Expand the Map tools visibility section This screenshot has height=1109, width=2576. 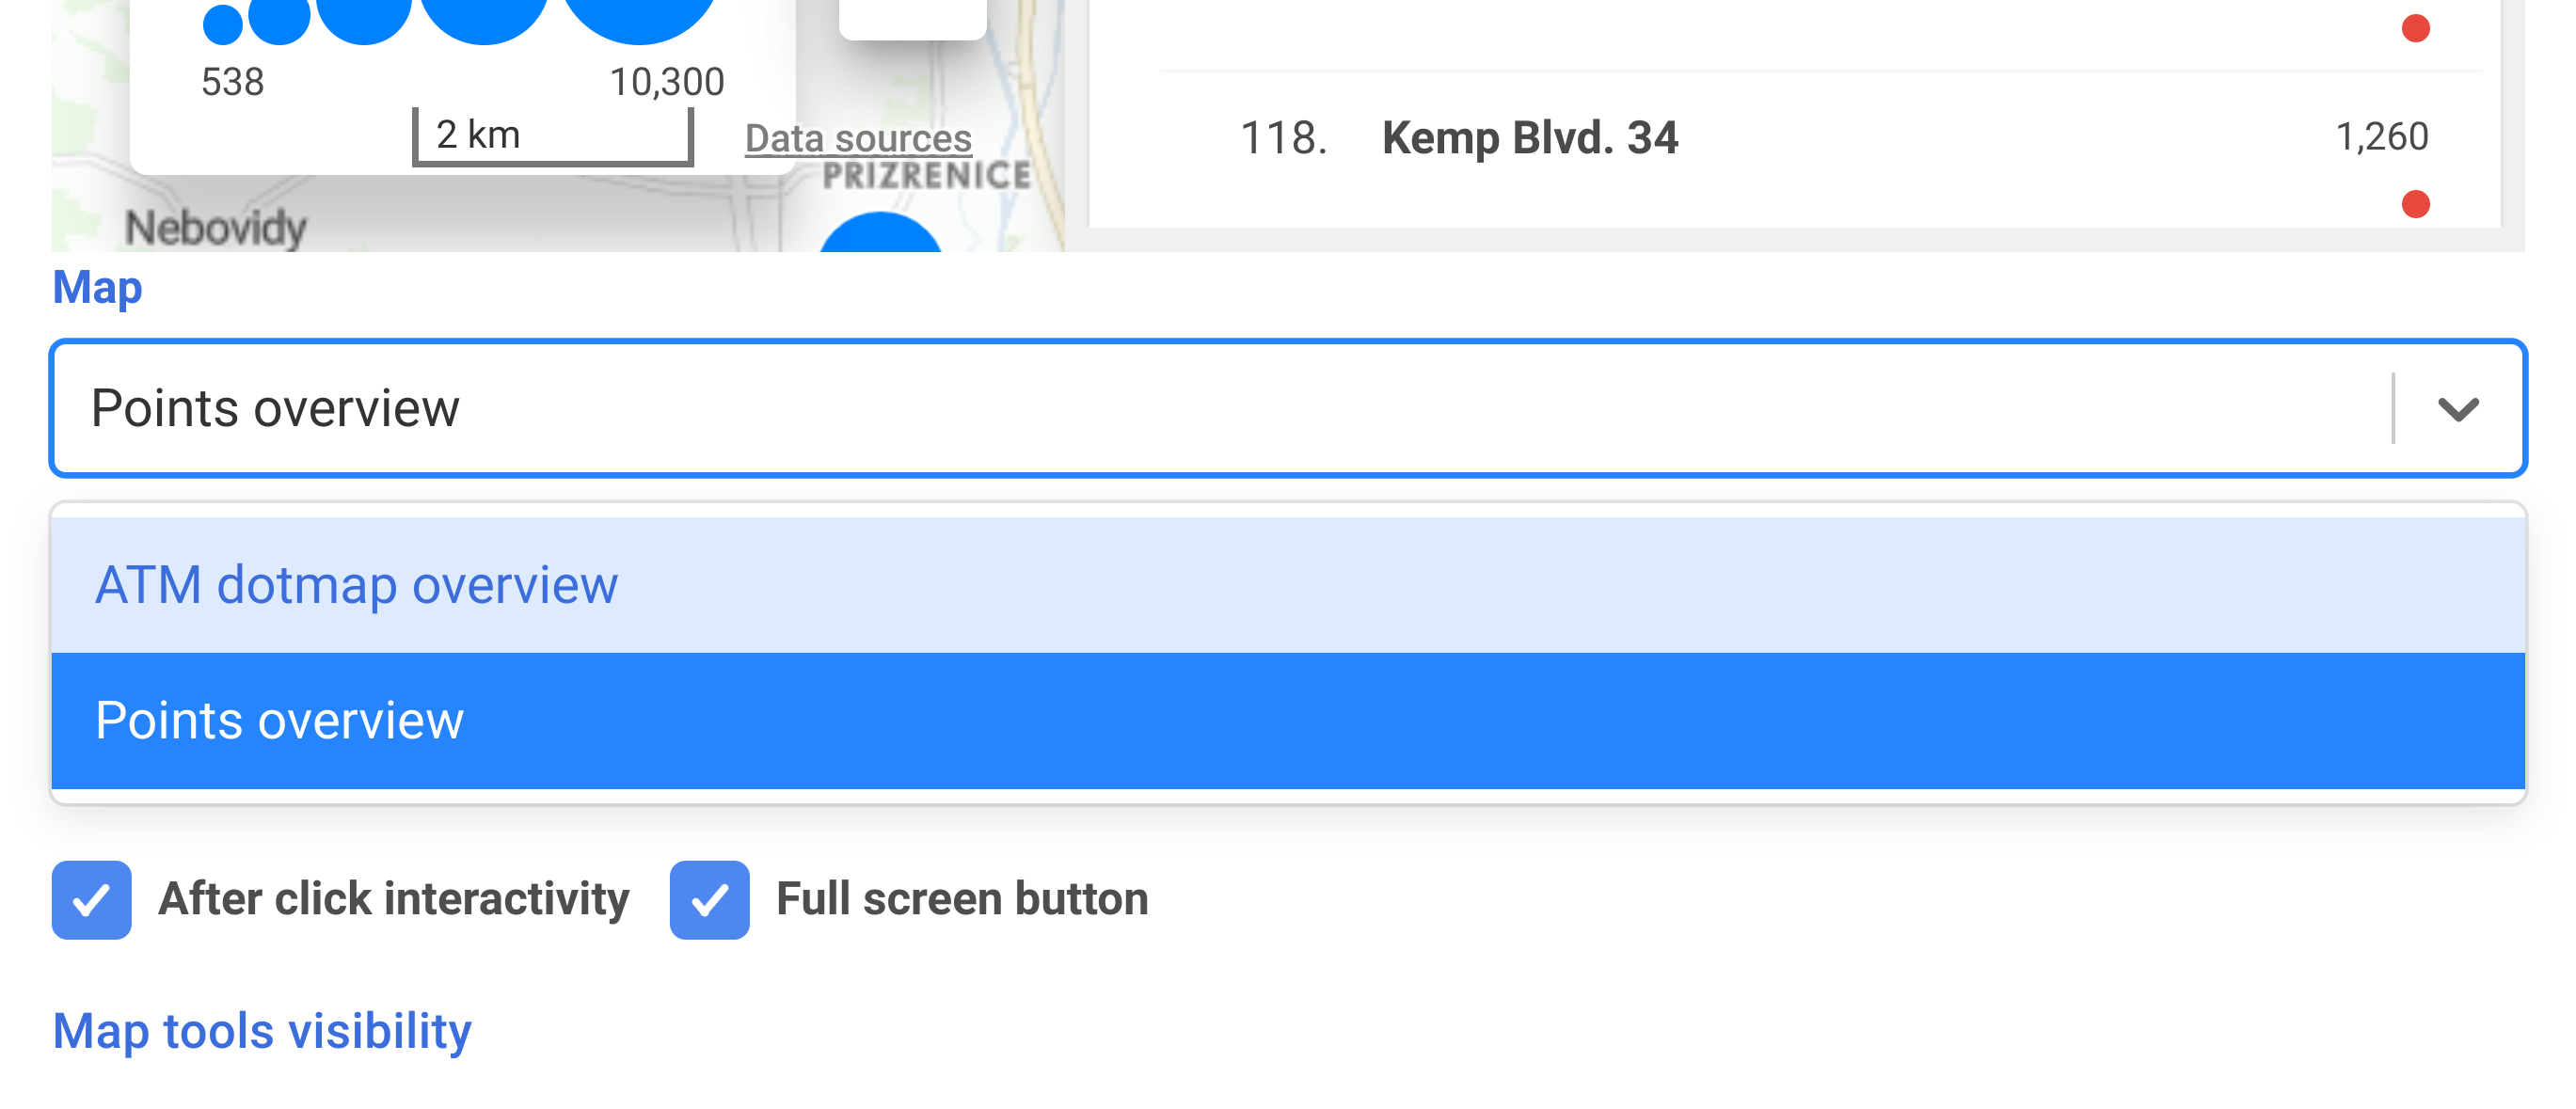point(262,1031)
